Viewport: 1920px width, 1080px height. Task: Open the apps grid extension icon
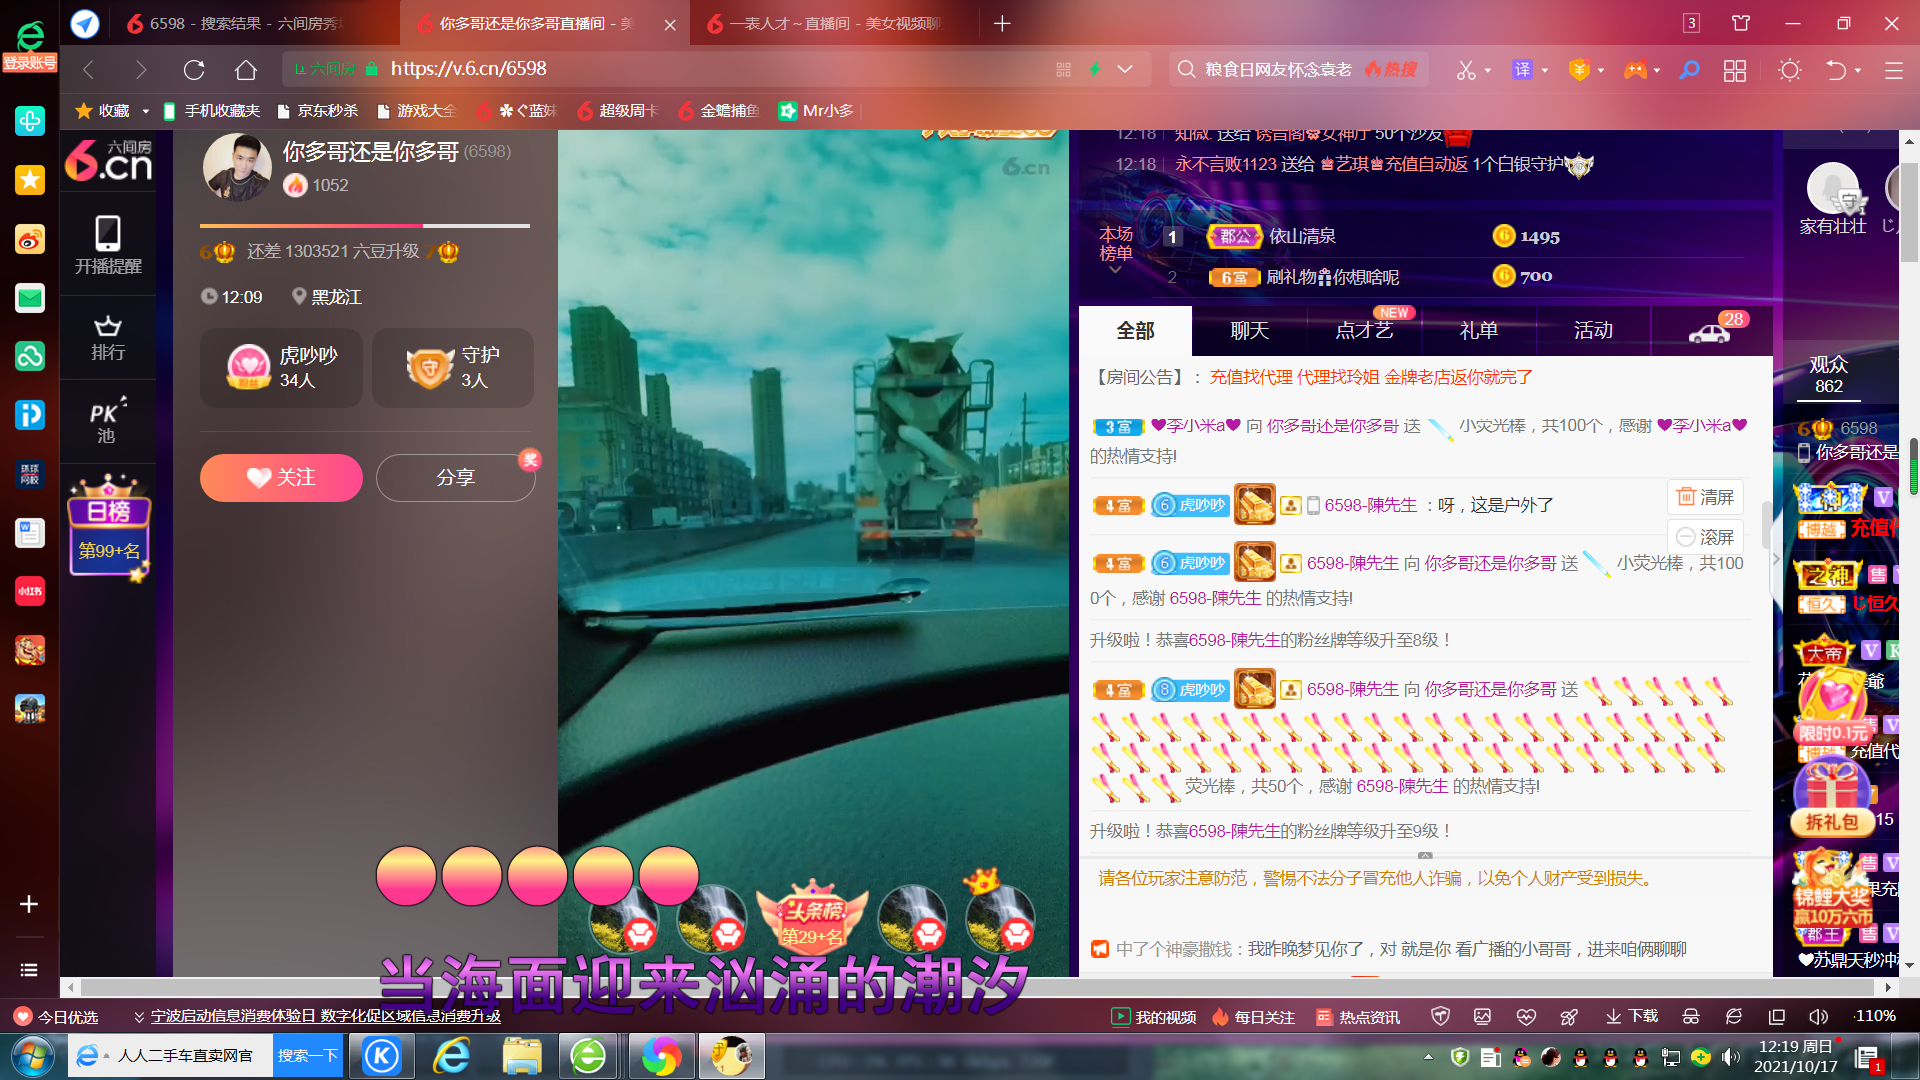(1735, 70)
